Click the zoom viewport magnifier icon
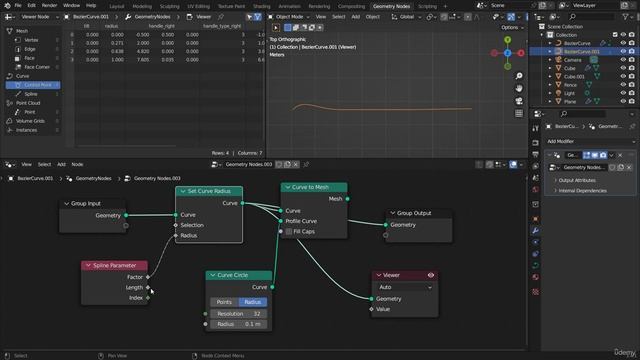The image size is (640, 360). click(x=519, y=76)
